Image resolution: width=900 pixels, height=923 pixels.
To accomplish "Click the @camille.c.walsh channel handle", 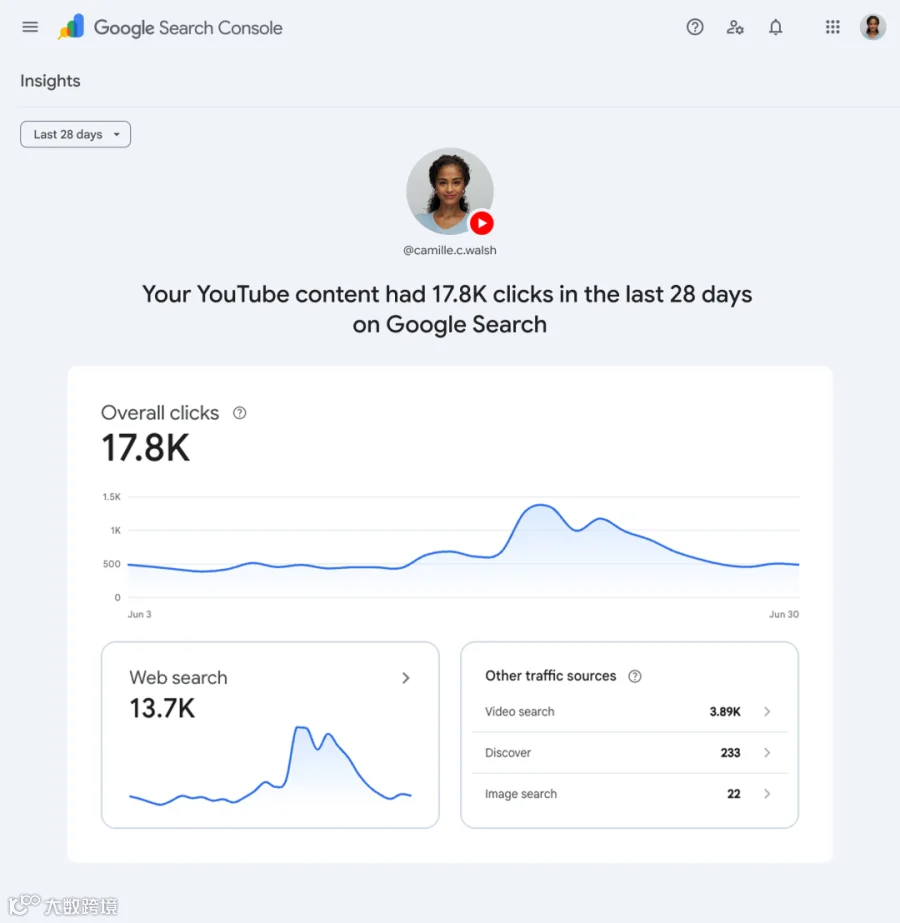I will pyautogui.click(x=450, y=250).
